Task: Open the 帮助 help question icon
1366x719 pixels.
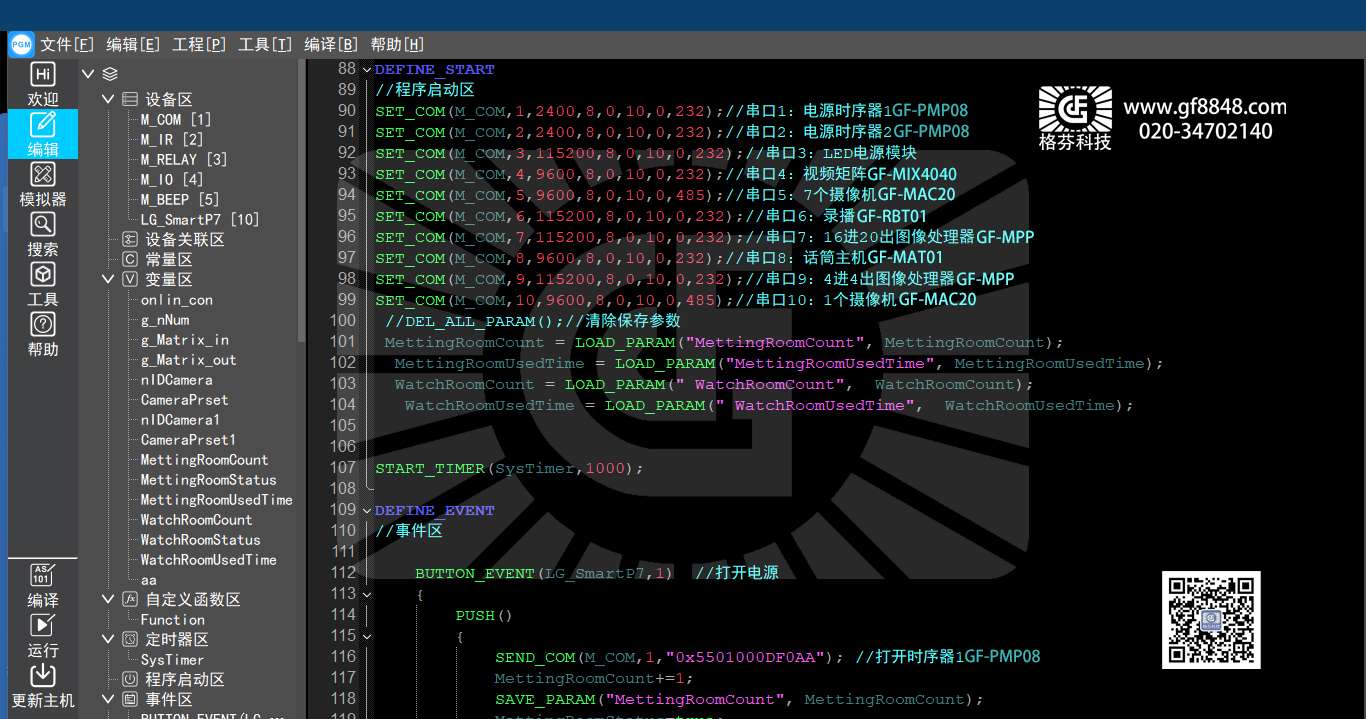Action: click(42, 334)
